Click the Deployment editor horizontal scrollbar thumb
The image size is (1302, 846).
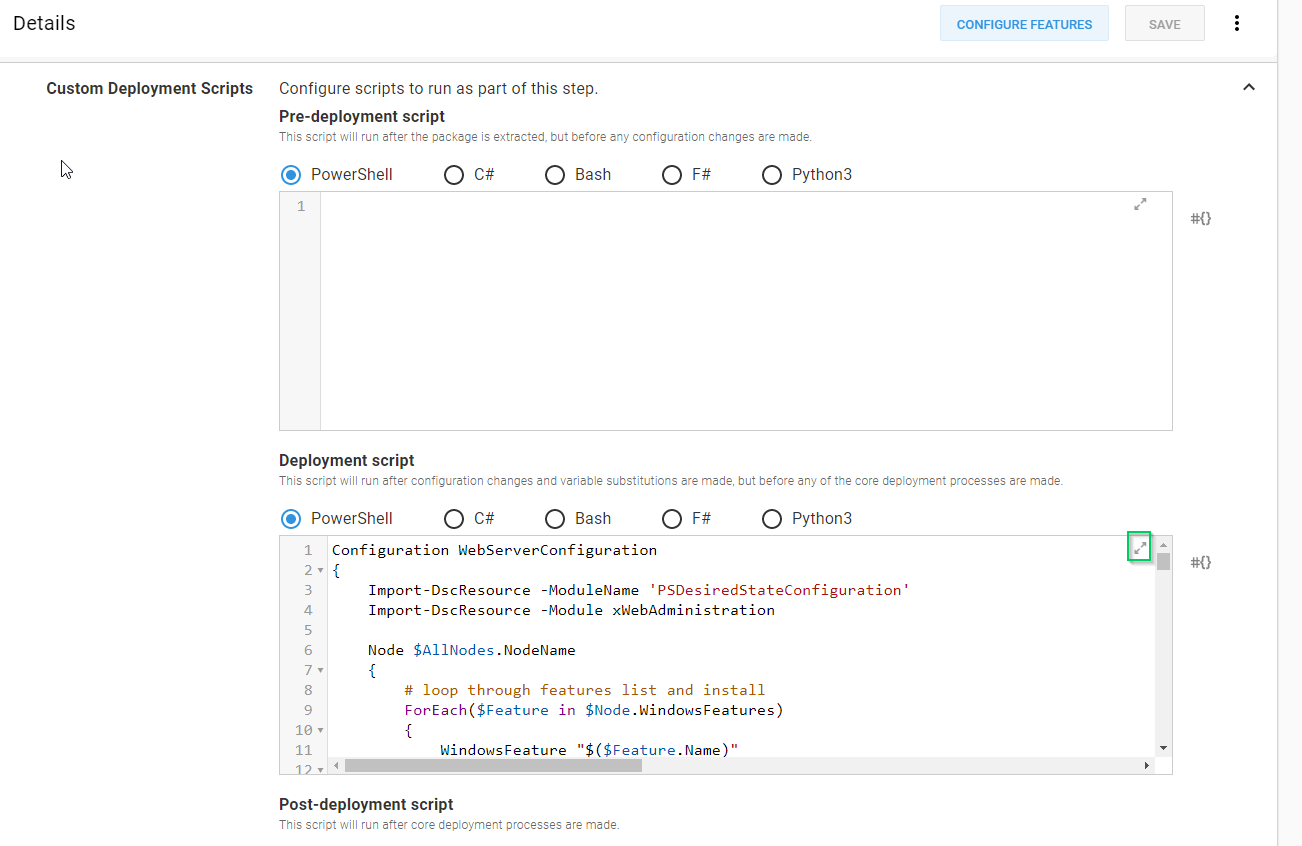point(492,765)
